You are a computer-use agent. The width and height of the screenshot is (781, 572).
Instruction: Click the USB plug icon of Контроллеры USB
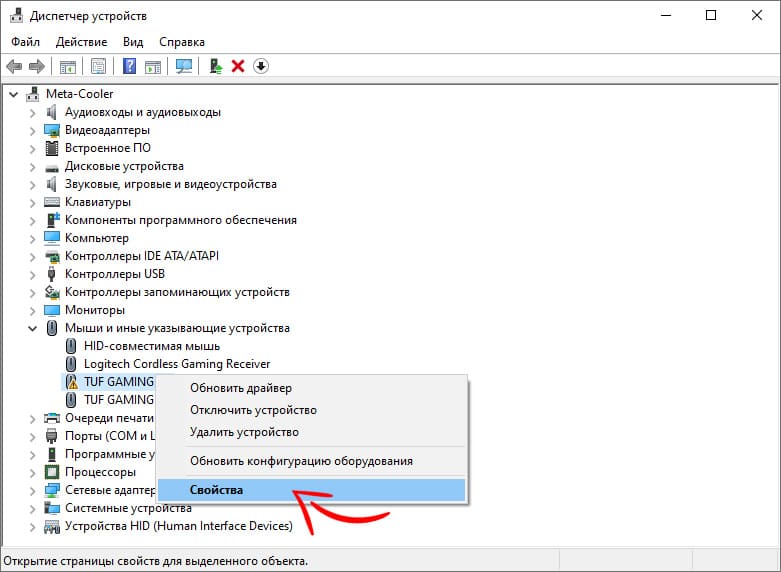pyautogui.click(x=52, y=274)
